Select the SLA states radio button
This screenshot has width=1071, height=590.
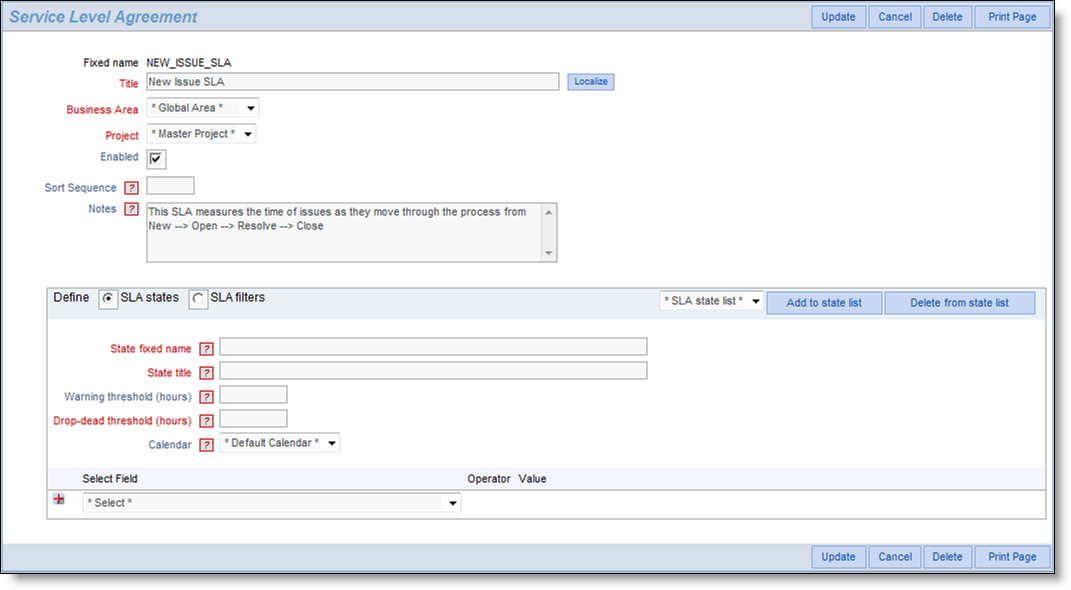(x=108, y=299)
